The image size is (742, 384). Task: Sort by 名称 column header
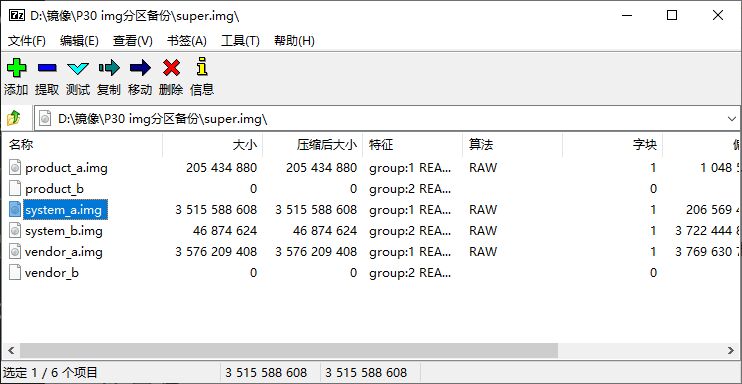click(82, 144)
